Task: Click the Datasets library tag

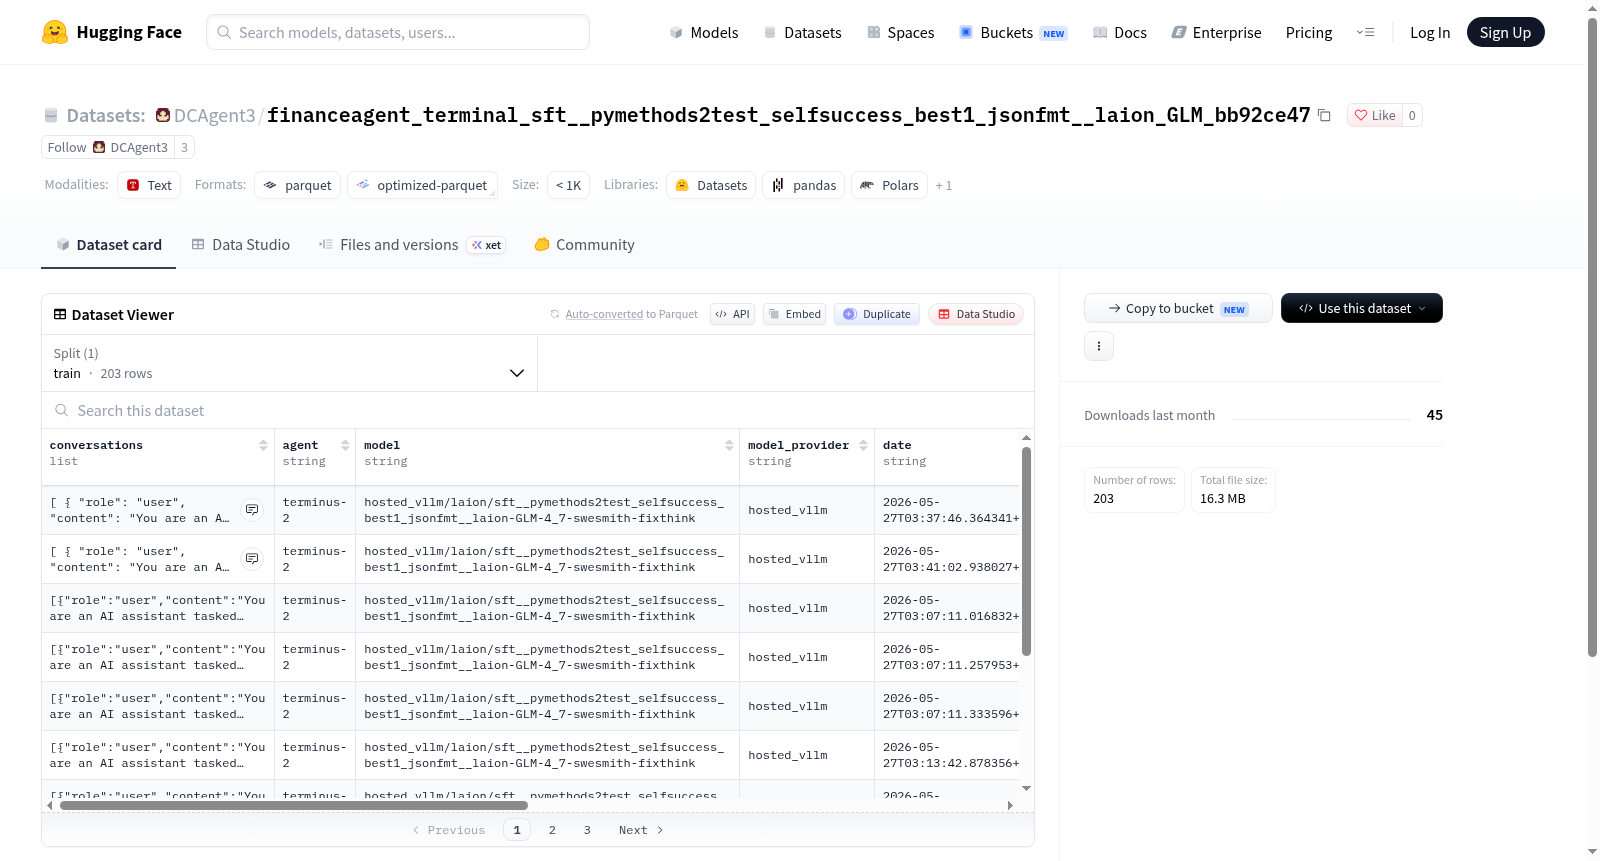Action: click(x=711, y=185)
